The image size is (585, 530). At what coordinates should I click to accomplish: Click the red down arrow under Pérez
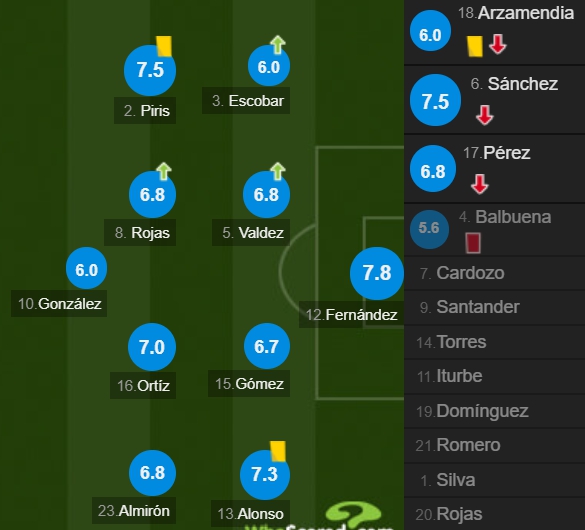point(479,184)
